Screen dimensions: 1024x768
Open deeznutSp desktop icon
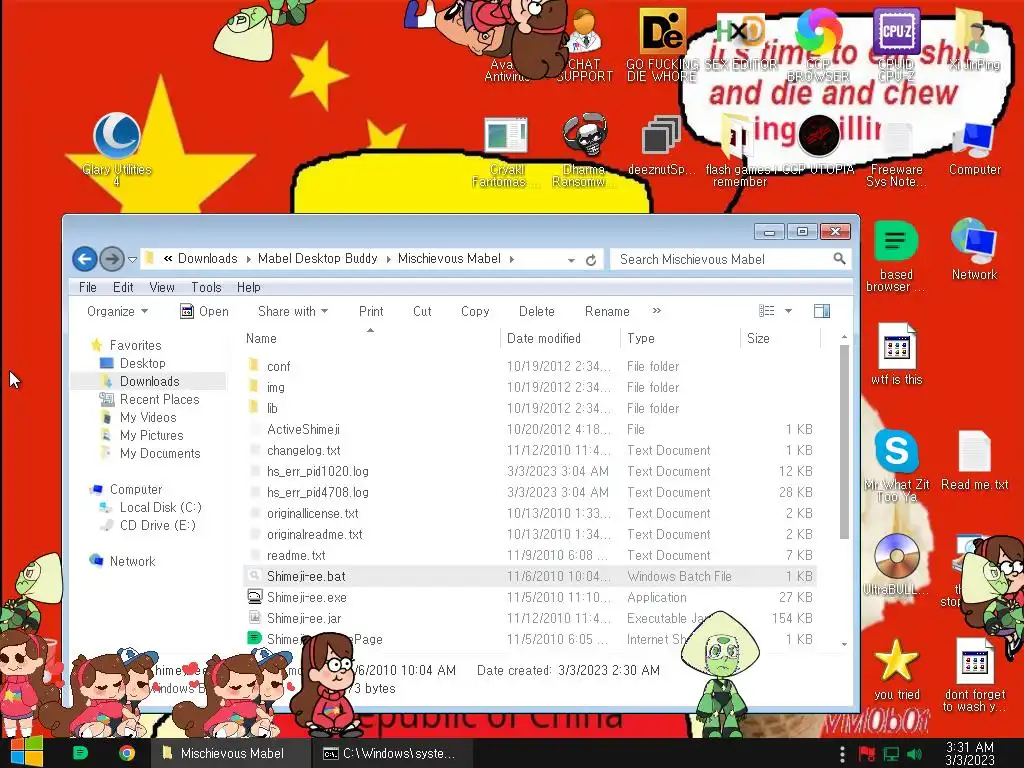661,146
